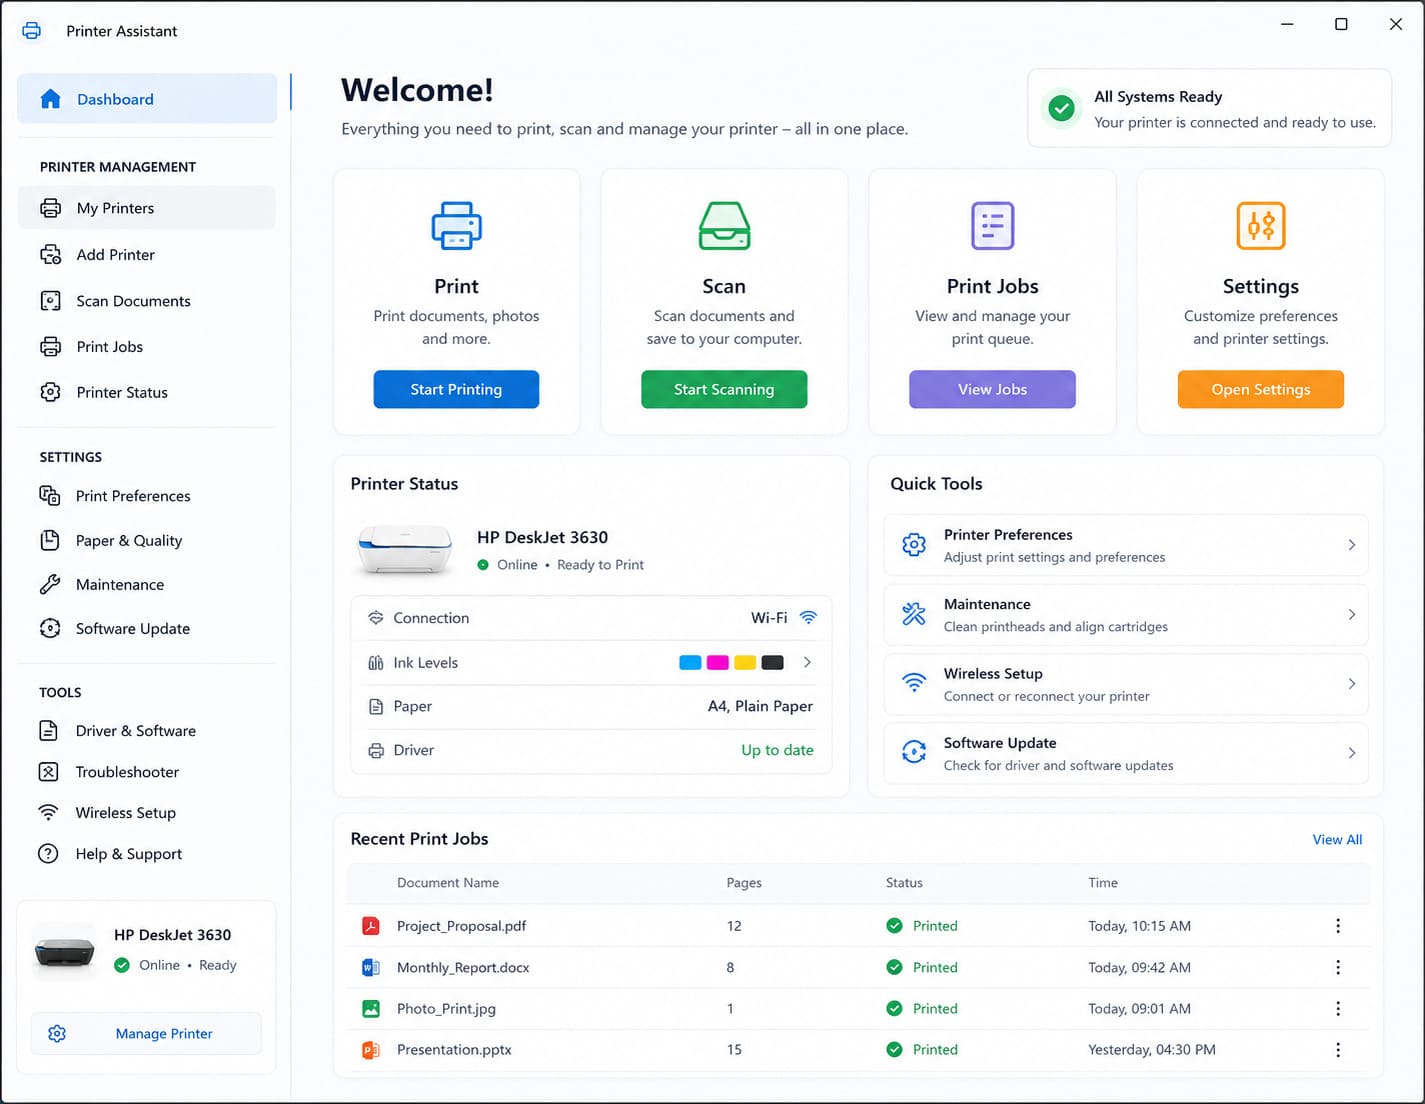Click the cyan ink level swatch
This screenshot has height=1104, width=1425.
point(690,662)
